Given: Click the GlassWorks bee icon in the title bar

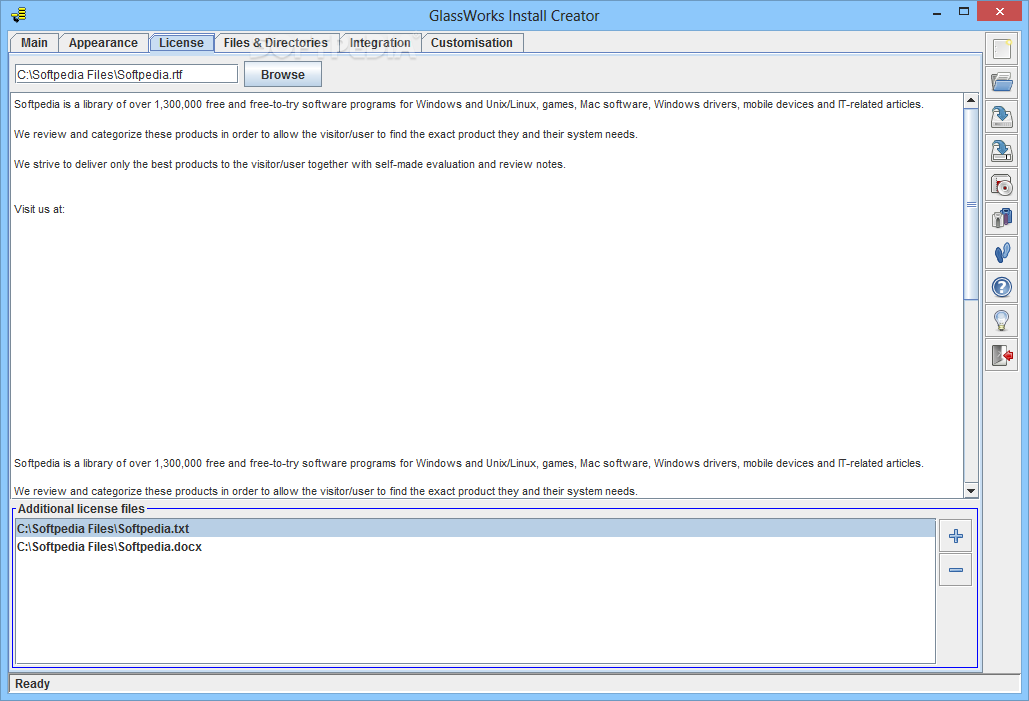Looking at the screenshot, I should tap(19, 14).
